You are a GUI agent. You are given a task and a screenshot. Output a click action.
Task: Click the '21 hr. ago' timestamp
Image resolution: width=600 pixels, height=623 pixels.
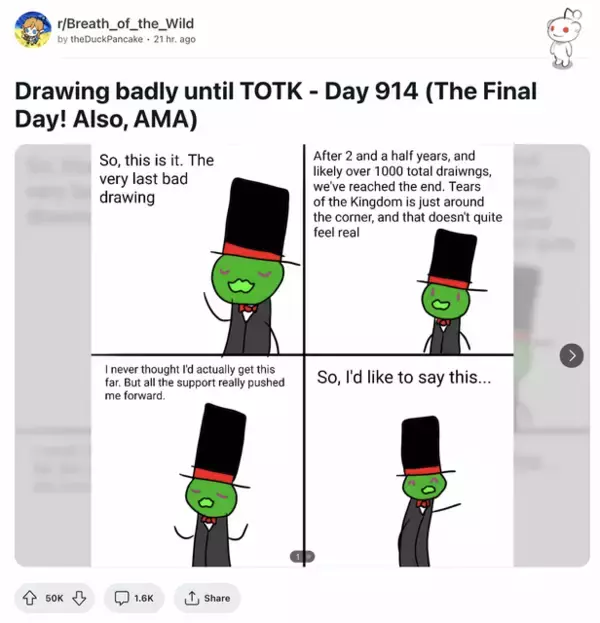point(174,39)
